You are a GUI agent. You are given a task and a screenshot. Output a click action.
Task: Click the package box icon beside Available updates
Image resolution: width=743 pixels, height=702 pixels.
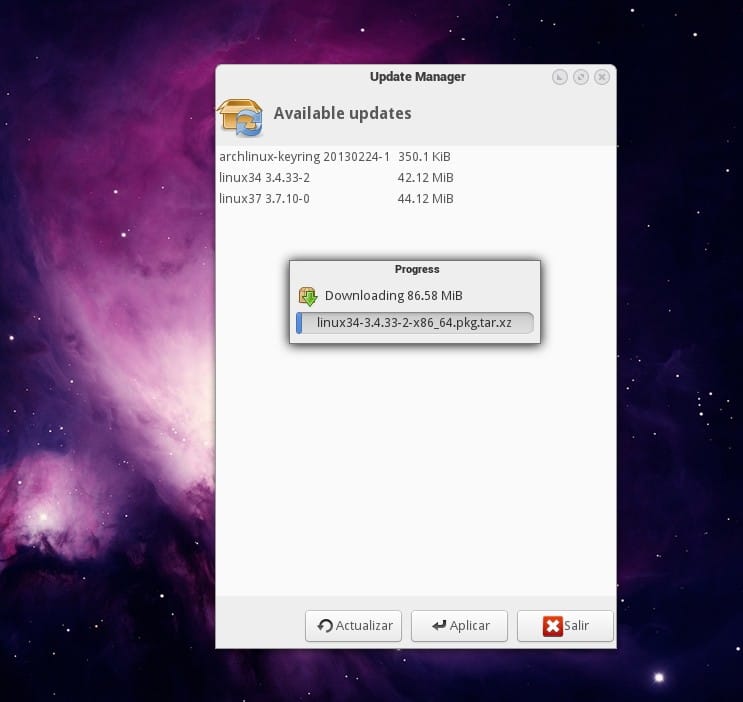tap(241, 117)
